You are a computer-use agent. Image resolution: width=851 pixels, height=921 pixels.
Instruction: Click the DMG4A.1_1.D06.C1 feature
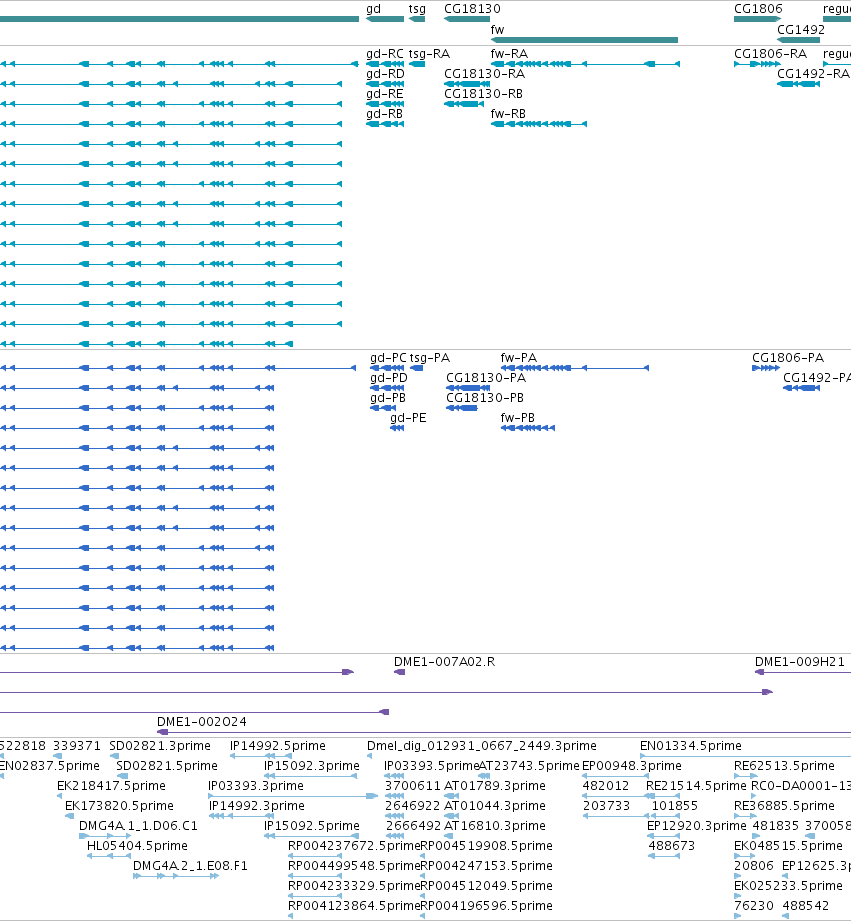point(105,836)
